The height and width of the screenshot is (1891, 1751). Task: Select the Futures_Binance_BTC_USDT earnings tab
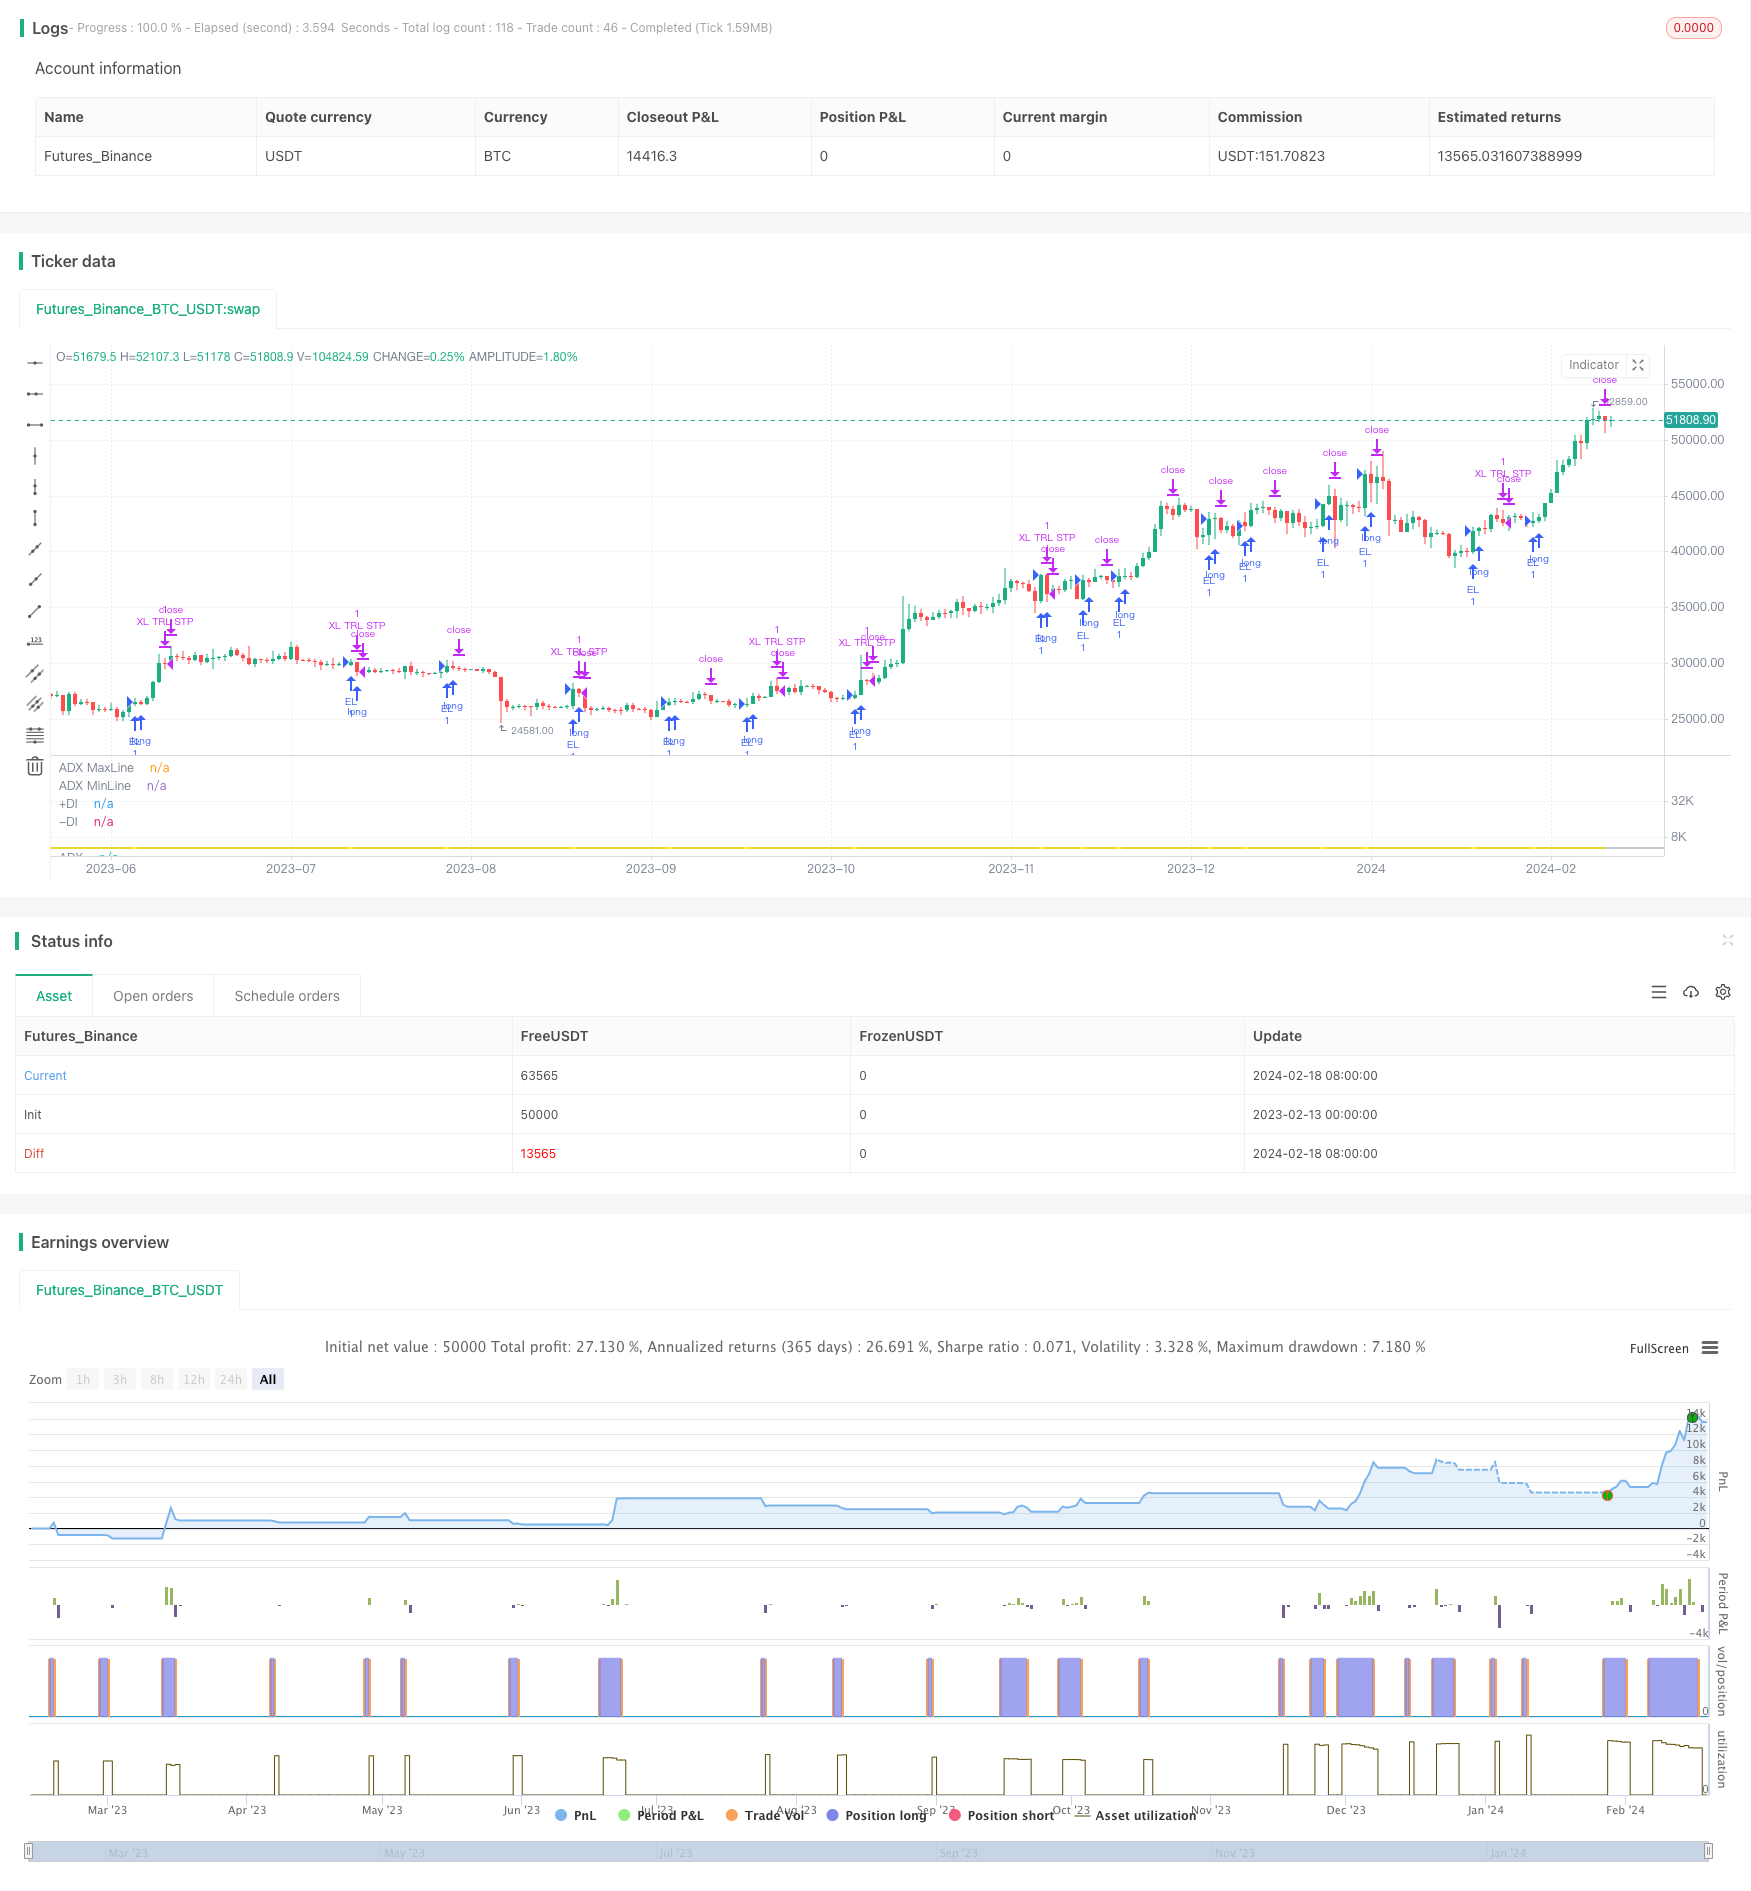pyautogui.click(x=129, y=1290)
